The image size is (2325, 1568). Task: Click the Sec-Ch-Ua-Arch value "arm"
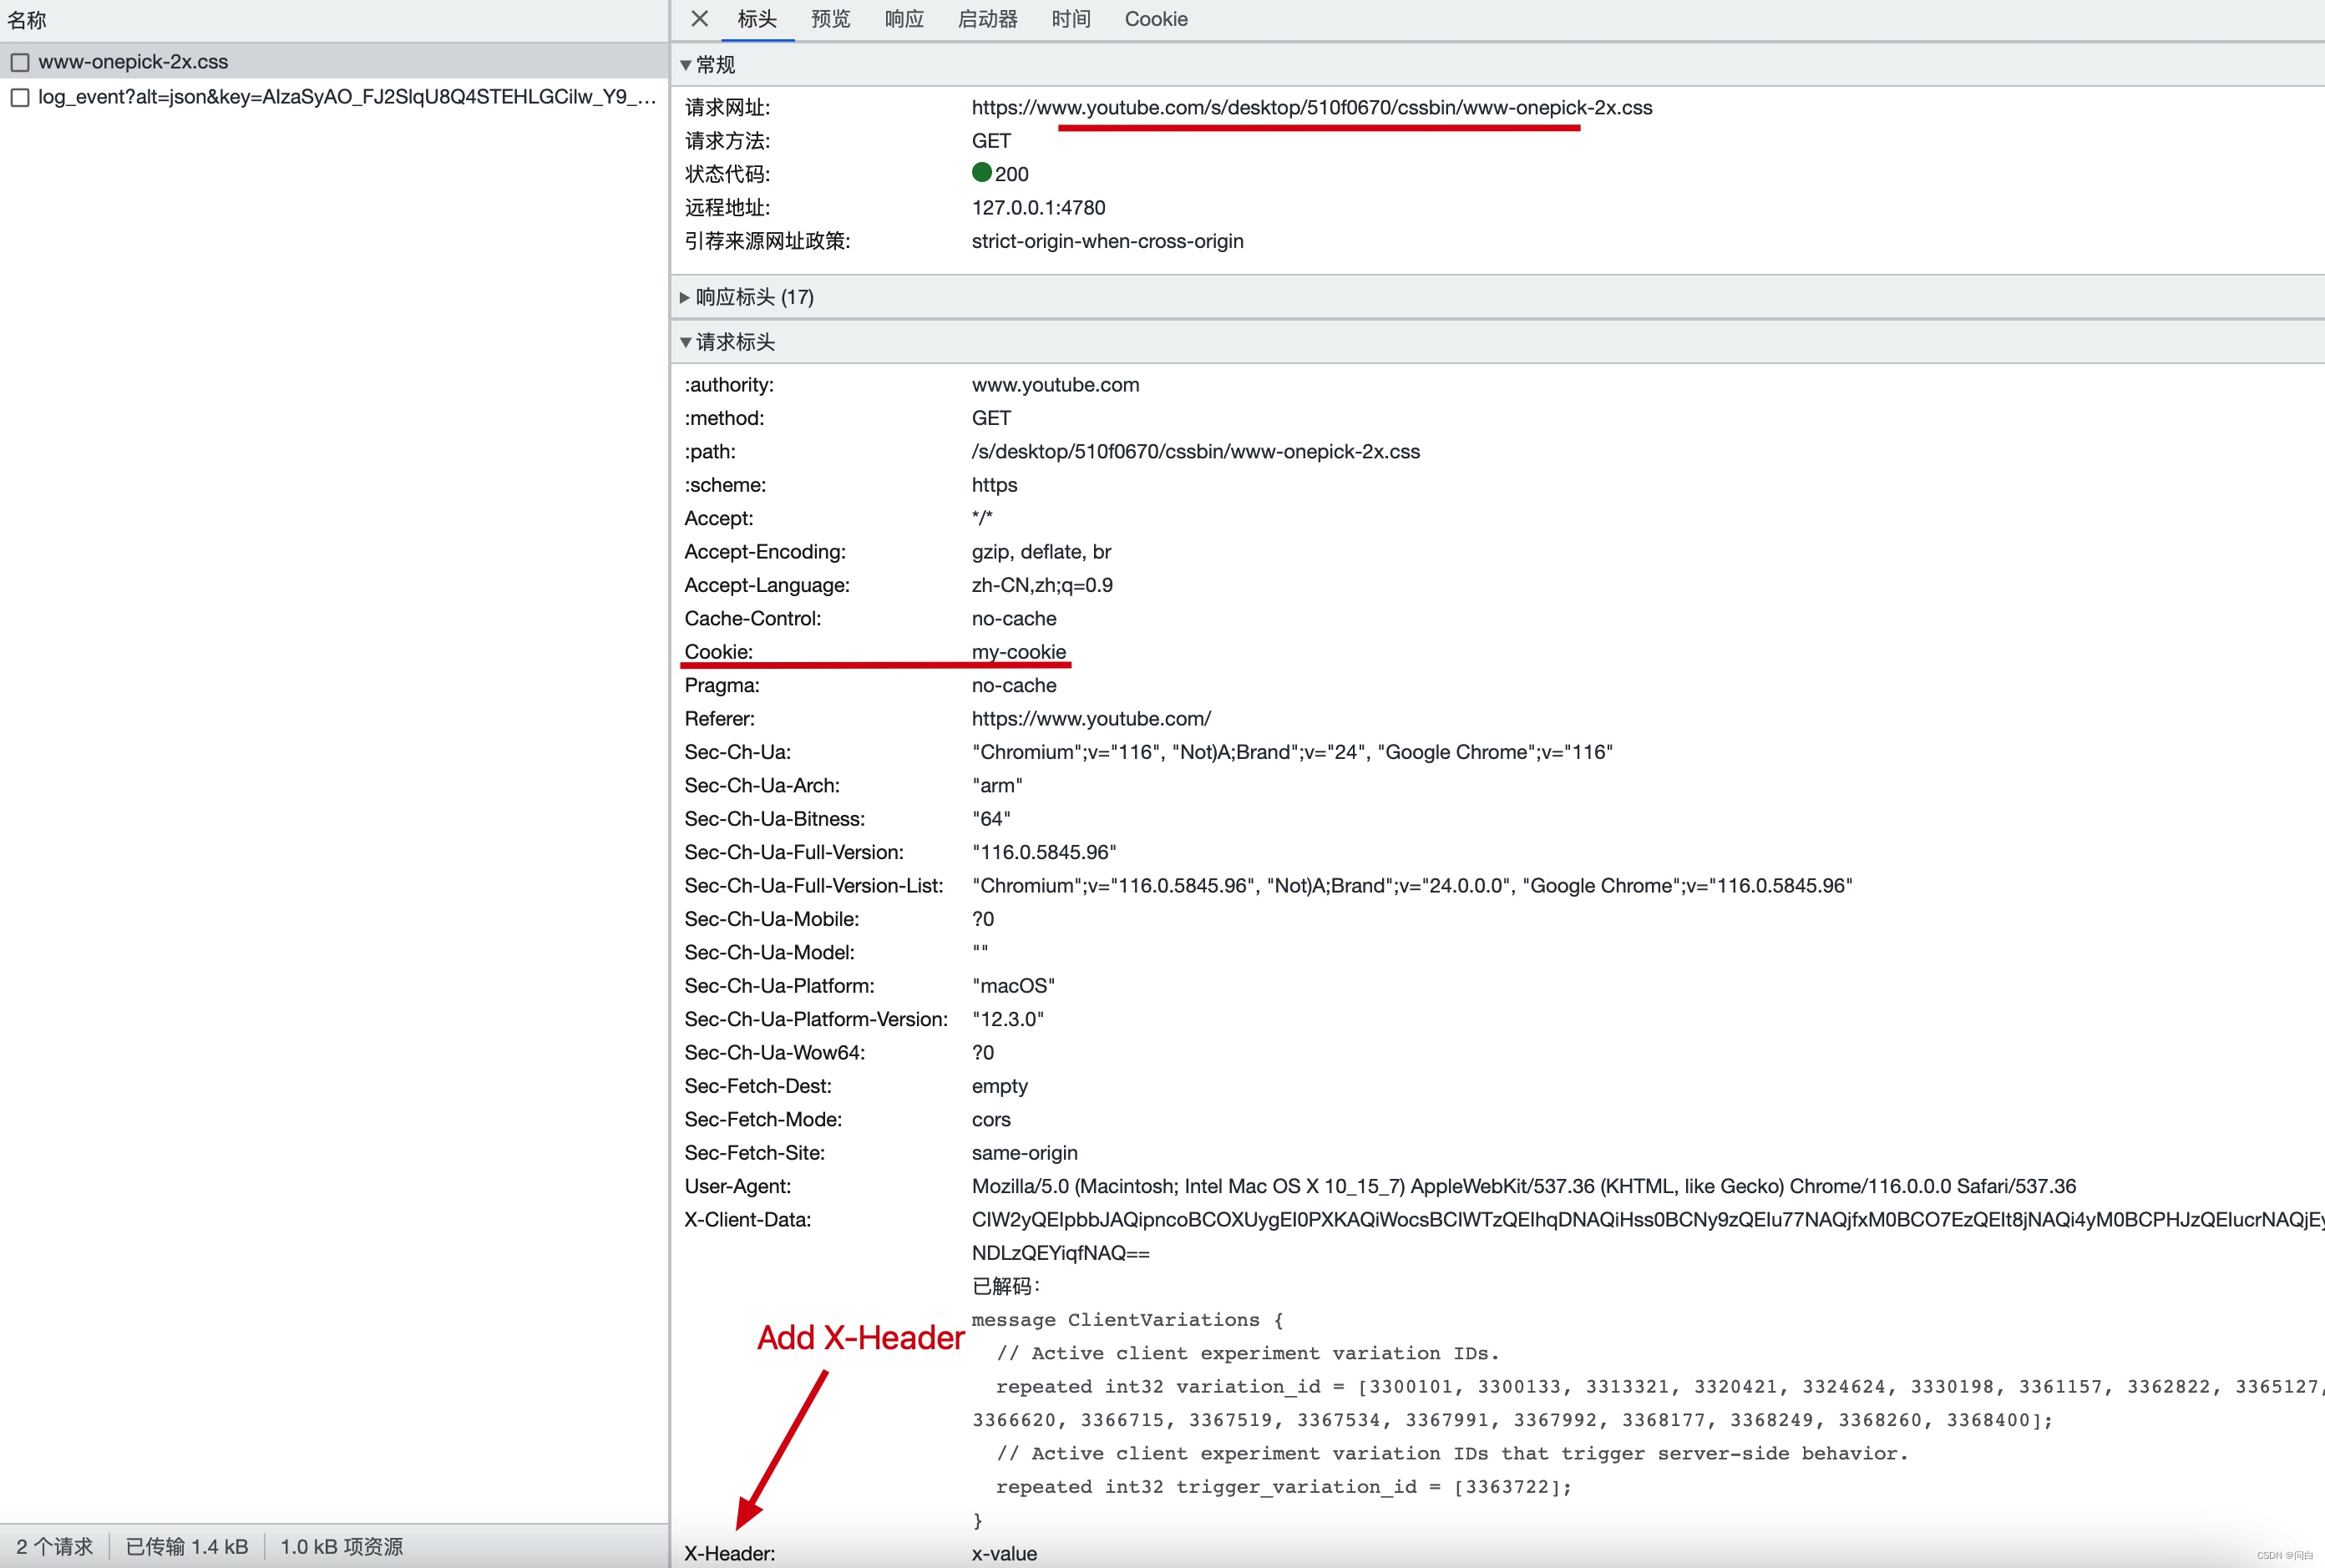[997, 785]
